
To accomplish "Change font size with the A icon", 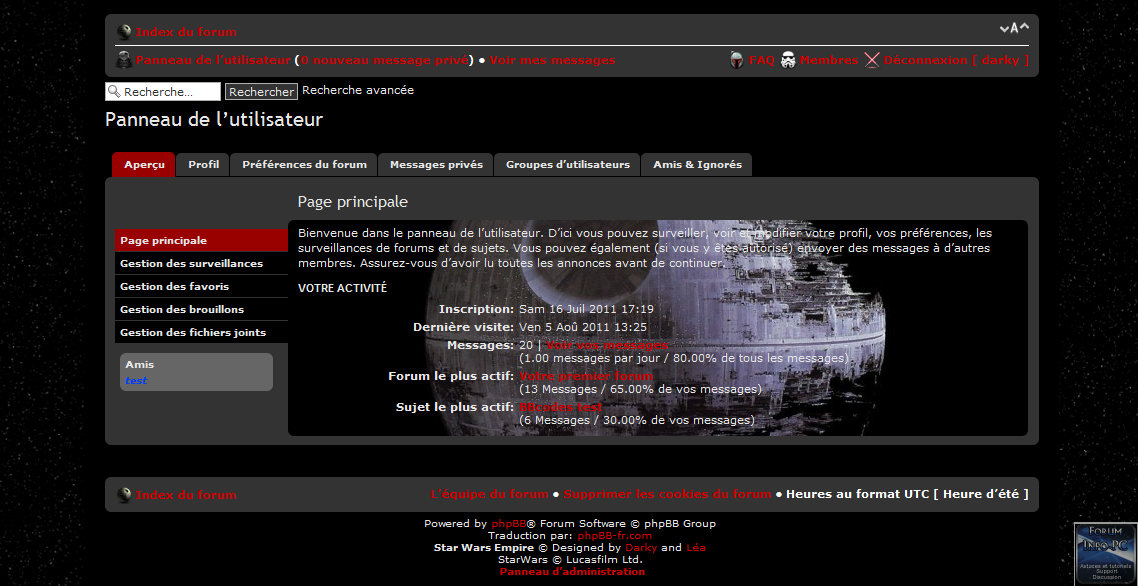I will point(1014,28).
